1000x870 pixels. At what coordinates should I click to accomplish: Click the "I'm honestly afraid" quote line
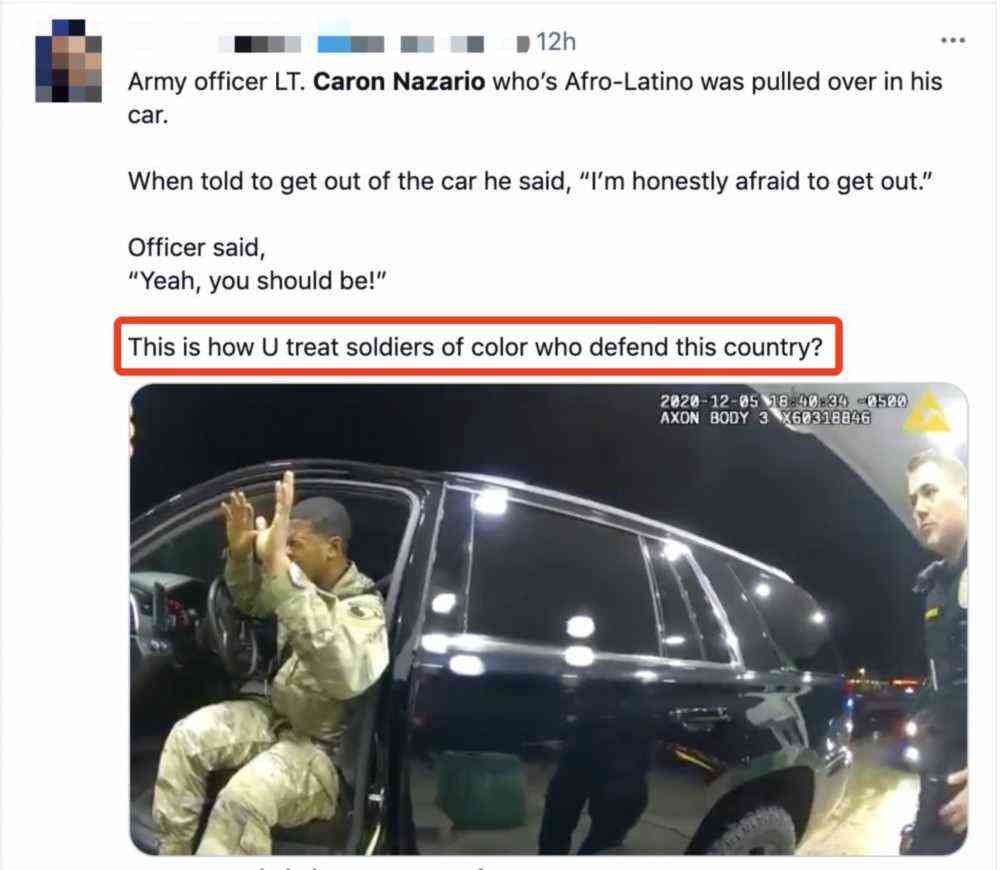[x=530, y=181]
